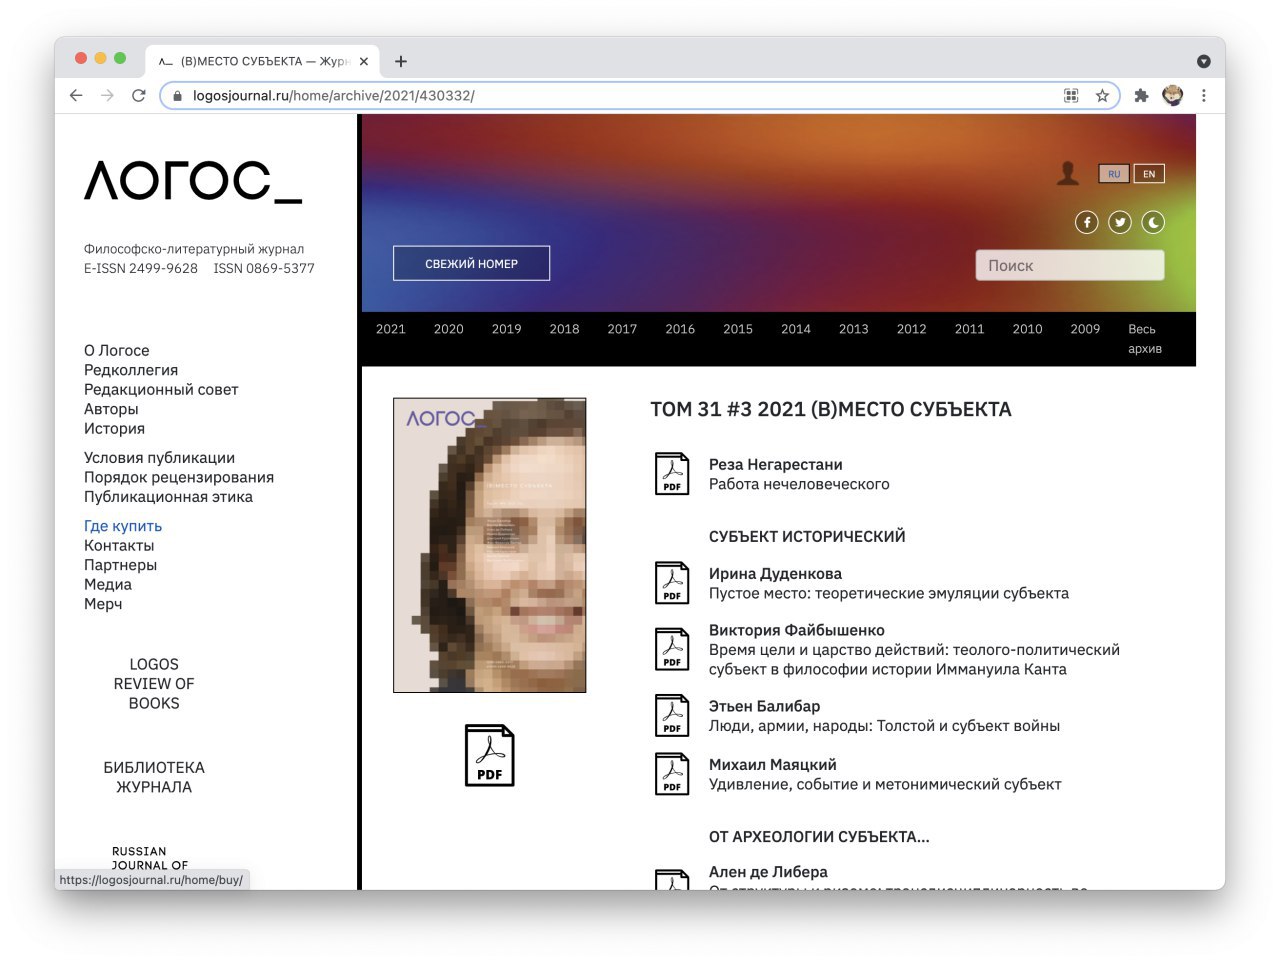Download PDF for Виктория Файбышенко article
The height and width of the screenshot is (962, 1280).
pyautogui.click(x=672, y=649)
